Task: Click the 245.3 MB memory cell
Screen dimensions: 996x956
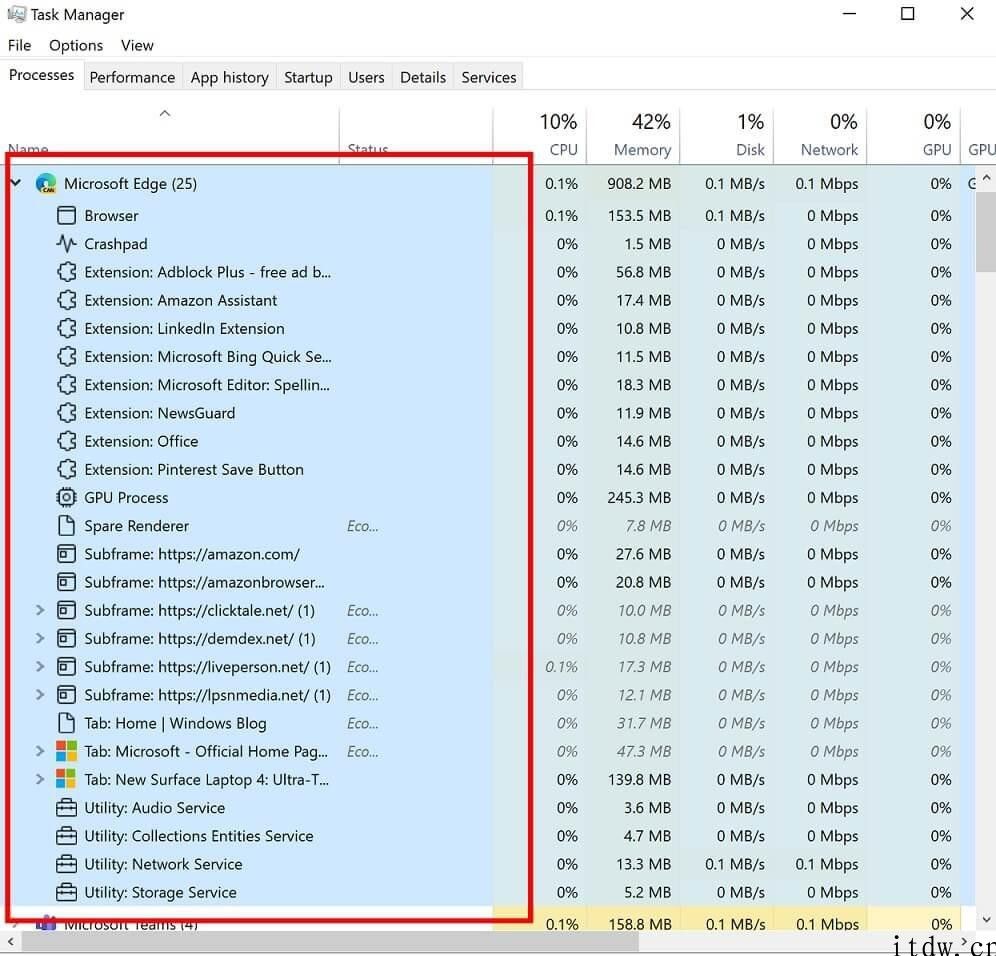Action: click(638, 497)
